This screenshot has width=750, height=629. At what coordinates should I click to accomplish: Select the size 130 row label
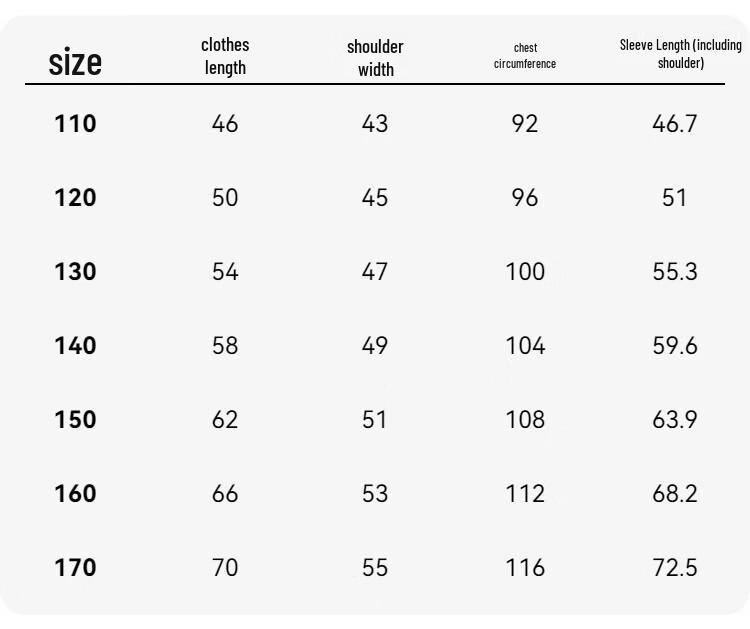pyautogui.click(x=76, y=272)
